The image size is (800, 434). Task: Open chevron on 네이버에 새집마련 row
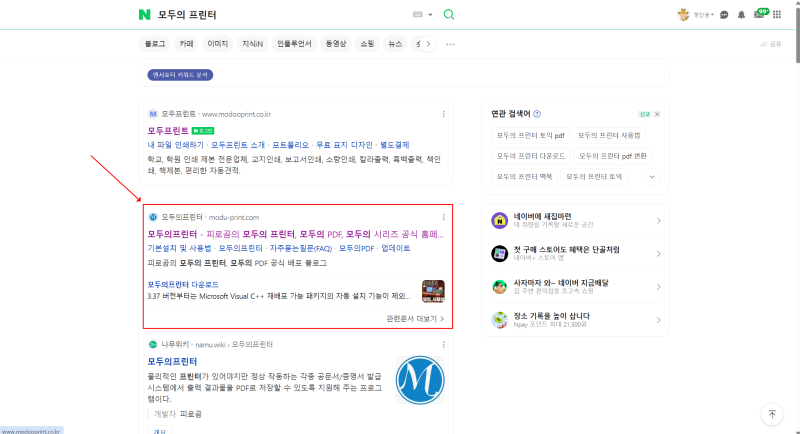point(659,221)
